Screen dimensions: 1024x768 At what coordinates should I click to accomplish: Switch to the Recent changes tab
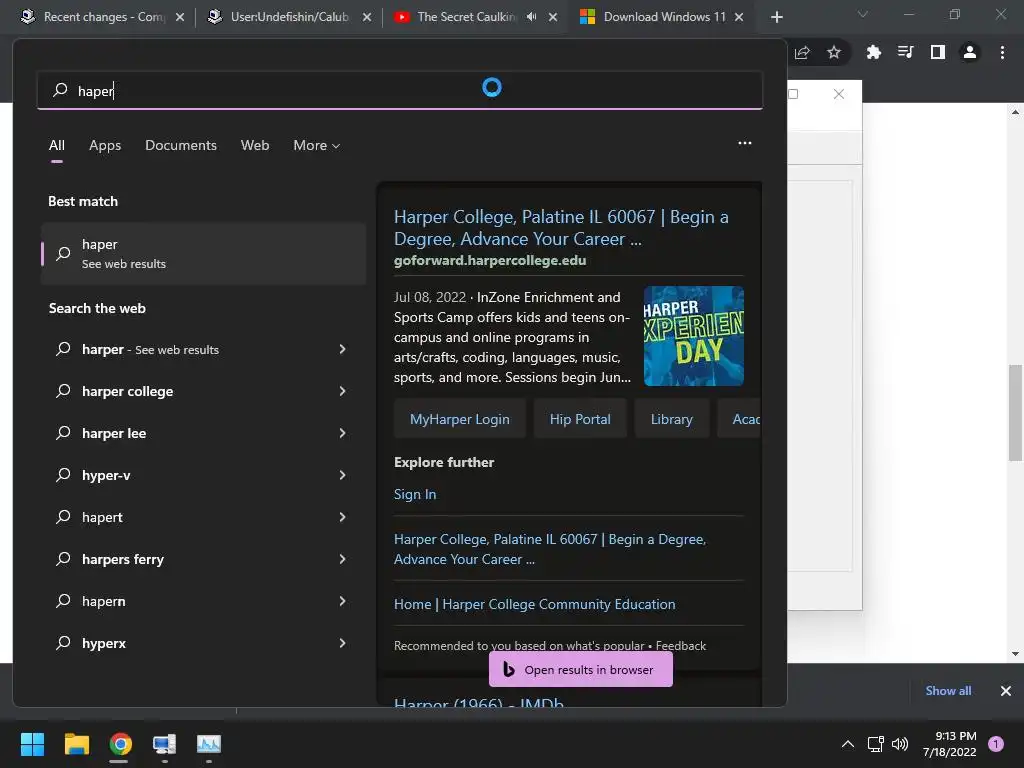pyautogui.click(x=104, y=17)
